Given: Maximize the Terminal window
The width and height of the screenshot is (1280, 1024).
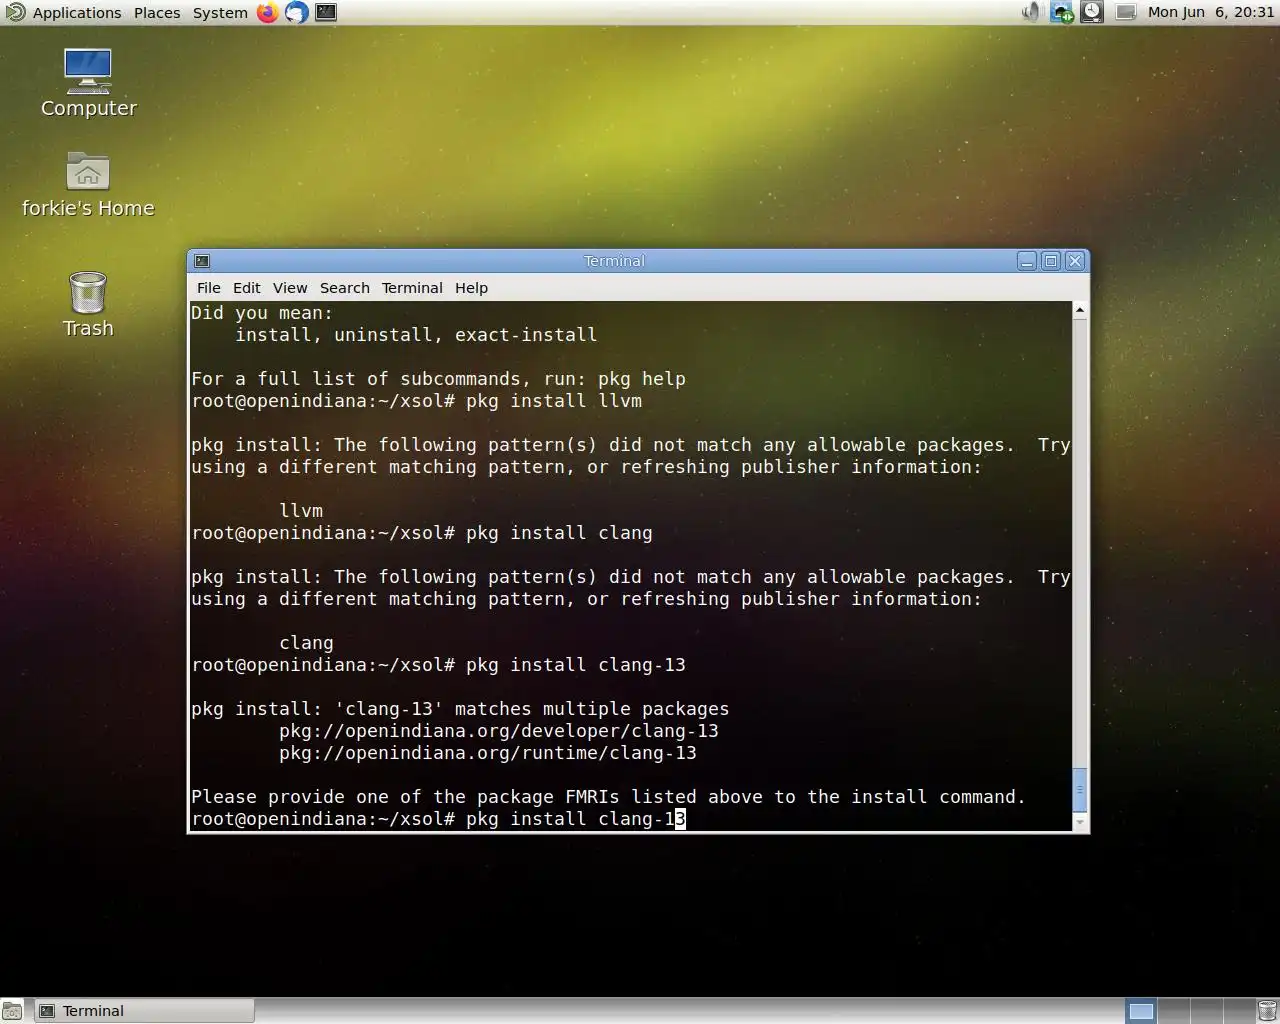Looking at the screenshot, I should 1051,261.
